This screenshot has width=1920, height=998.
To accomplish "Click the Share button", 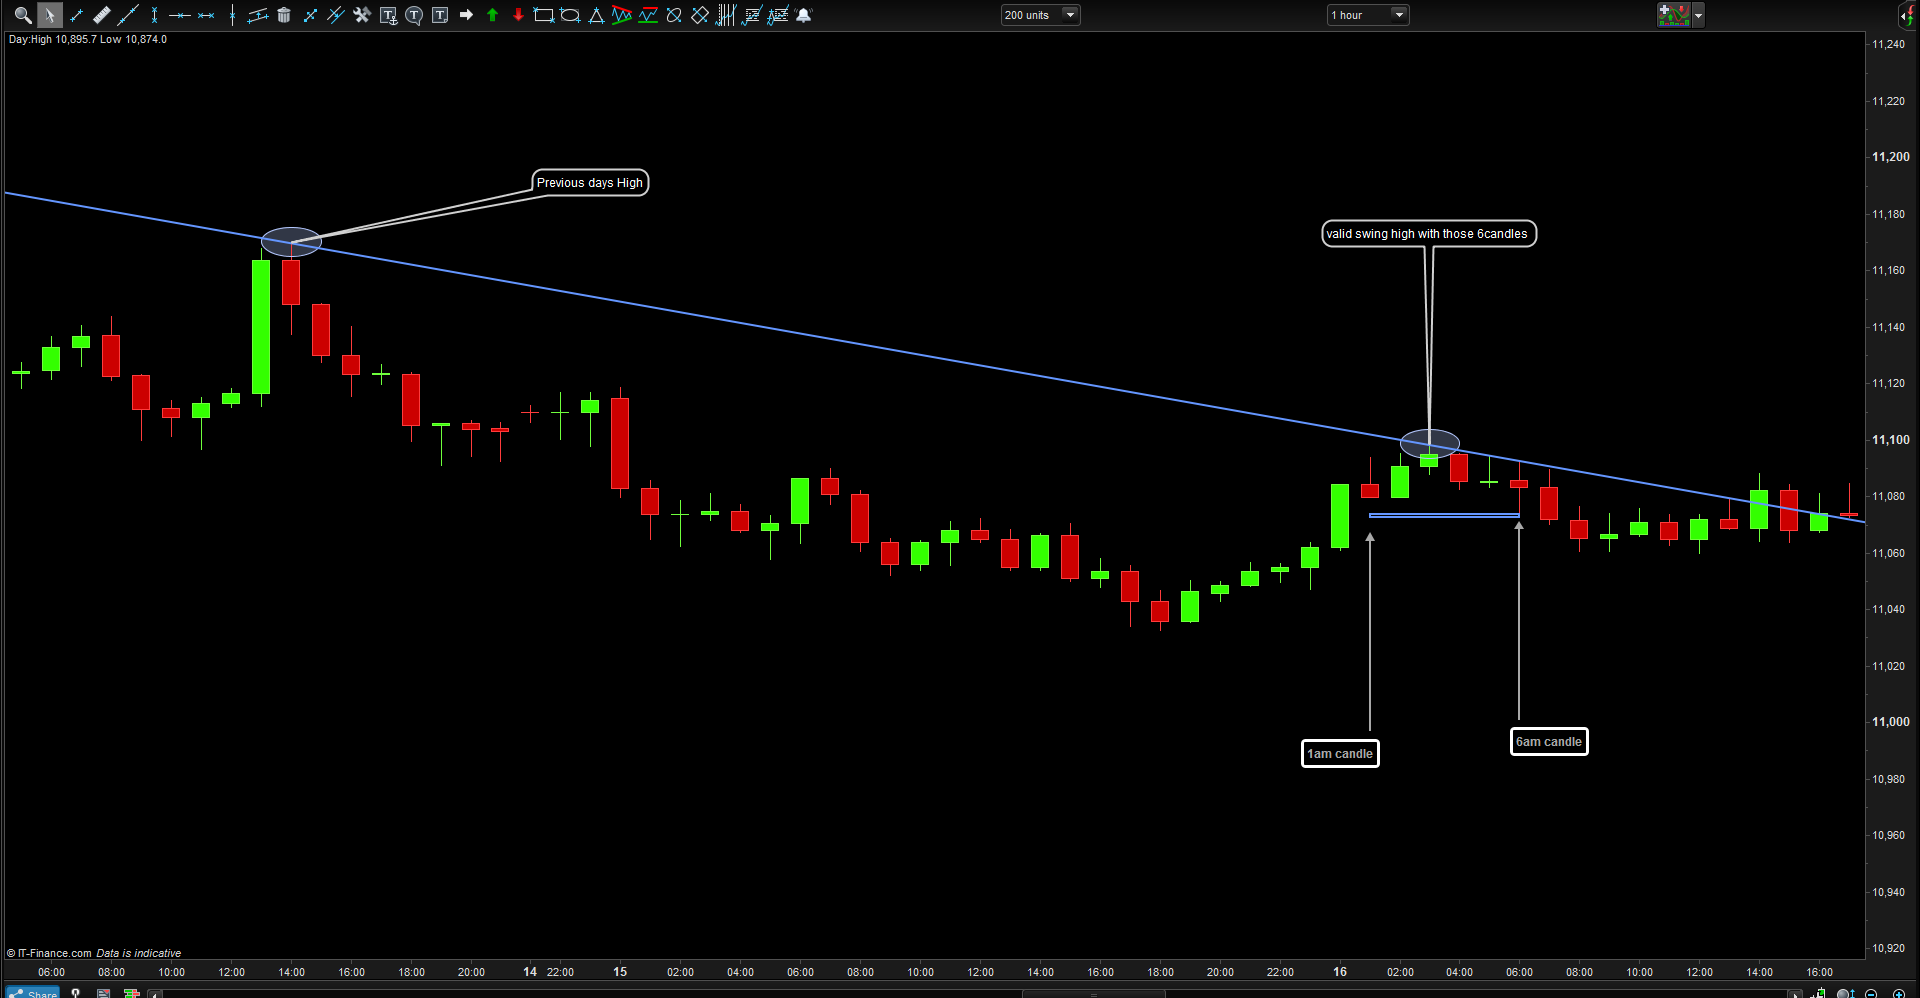I will tap(33, 993).
